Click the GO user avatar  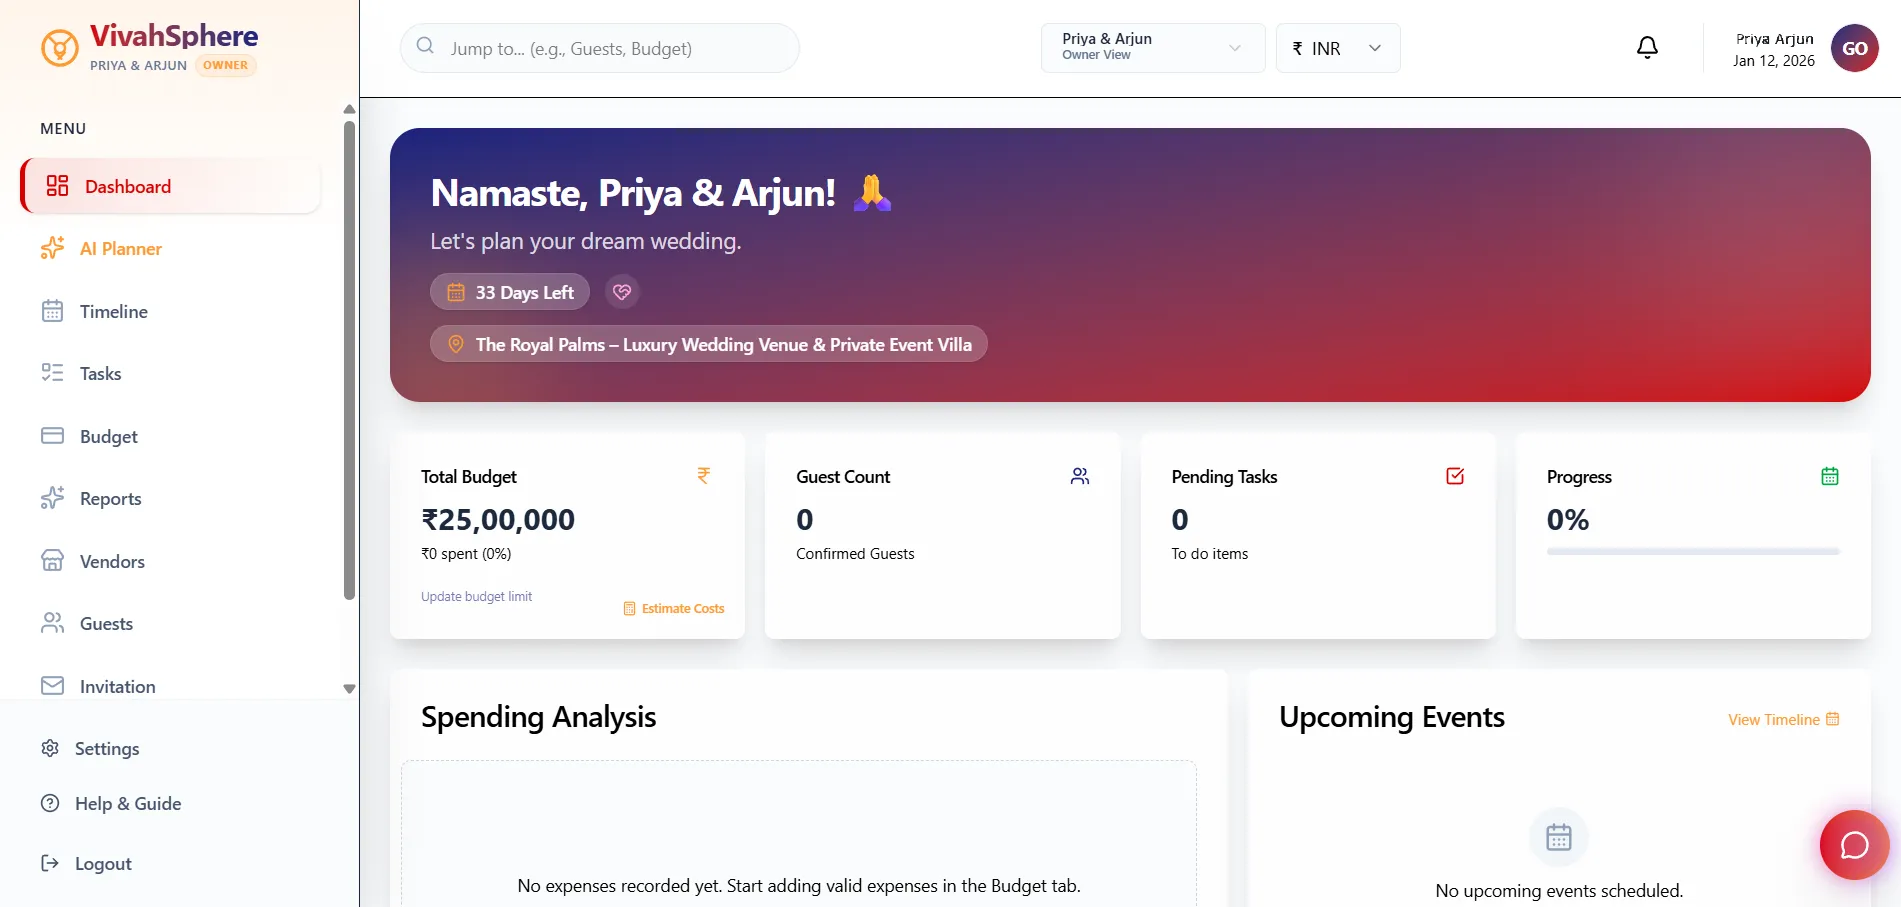tap(1854, 48)
